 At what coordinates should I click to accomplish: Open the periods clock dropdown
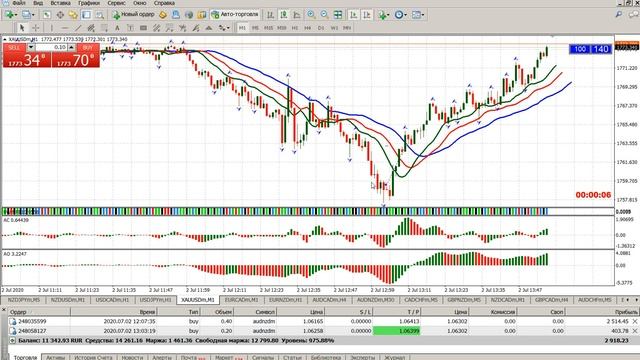(400, 15)
